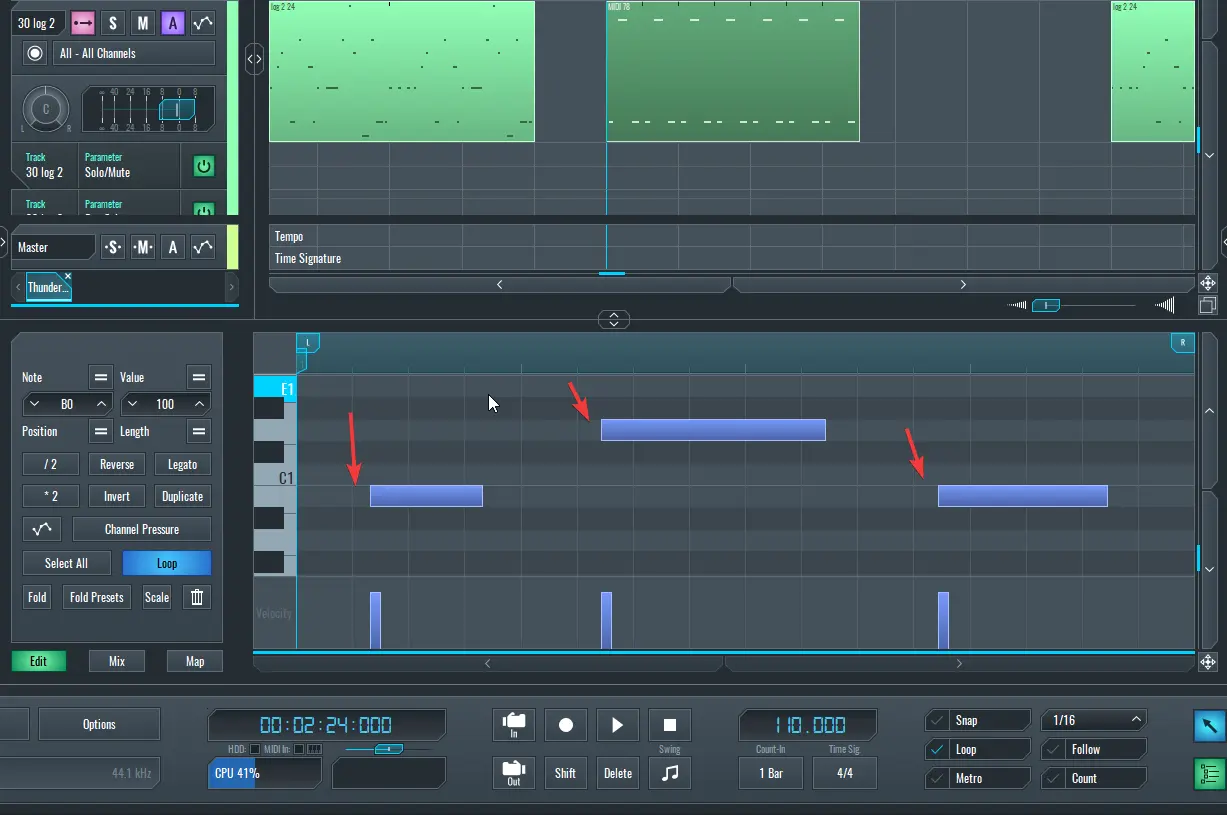This screenshot has height=815, width=1227.
Task: Click the trash delete icon in editor
Action: tap(197, 597)
